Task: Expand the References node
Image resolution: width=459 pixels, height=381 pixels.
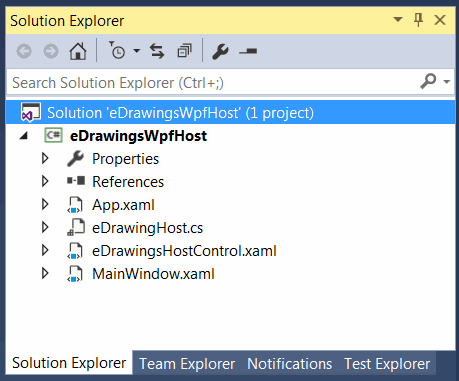Action: point(45,181)
